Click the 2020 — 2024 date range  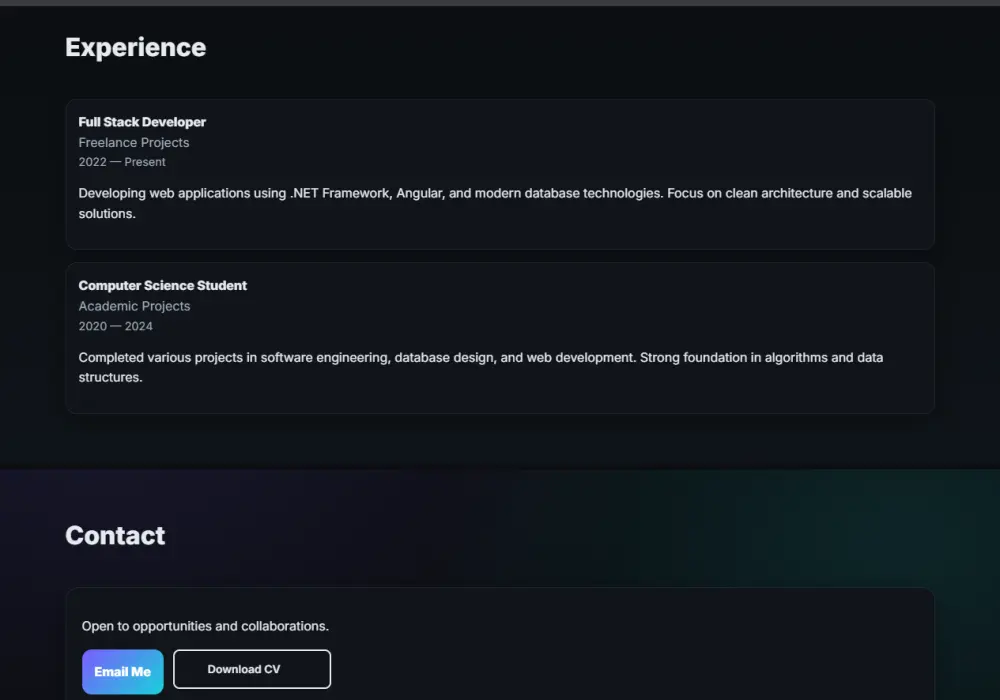pos(115,326)
